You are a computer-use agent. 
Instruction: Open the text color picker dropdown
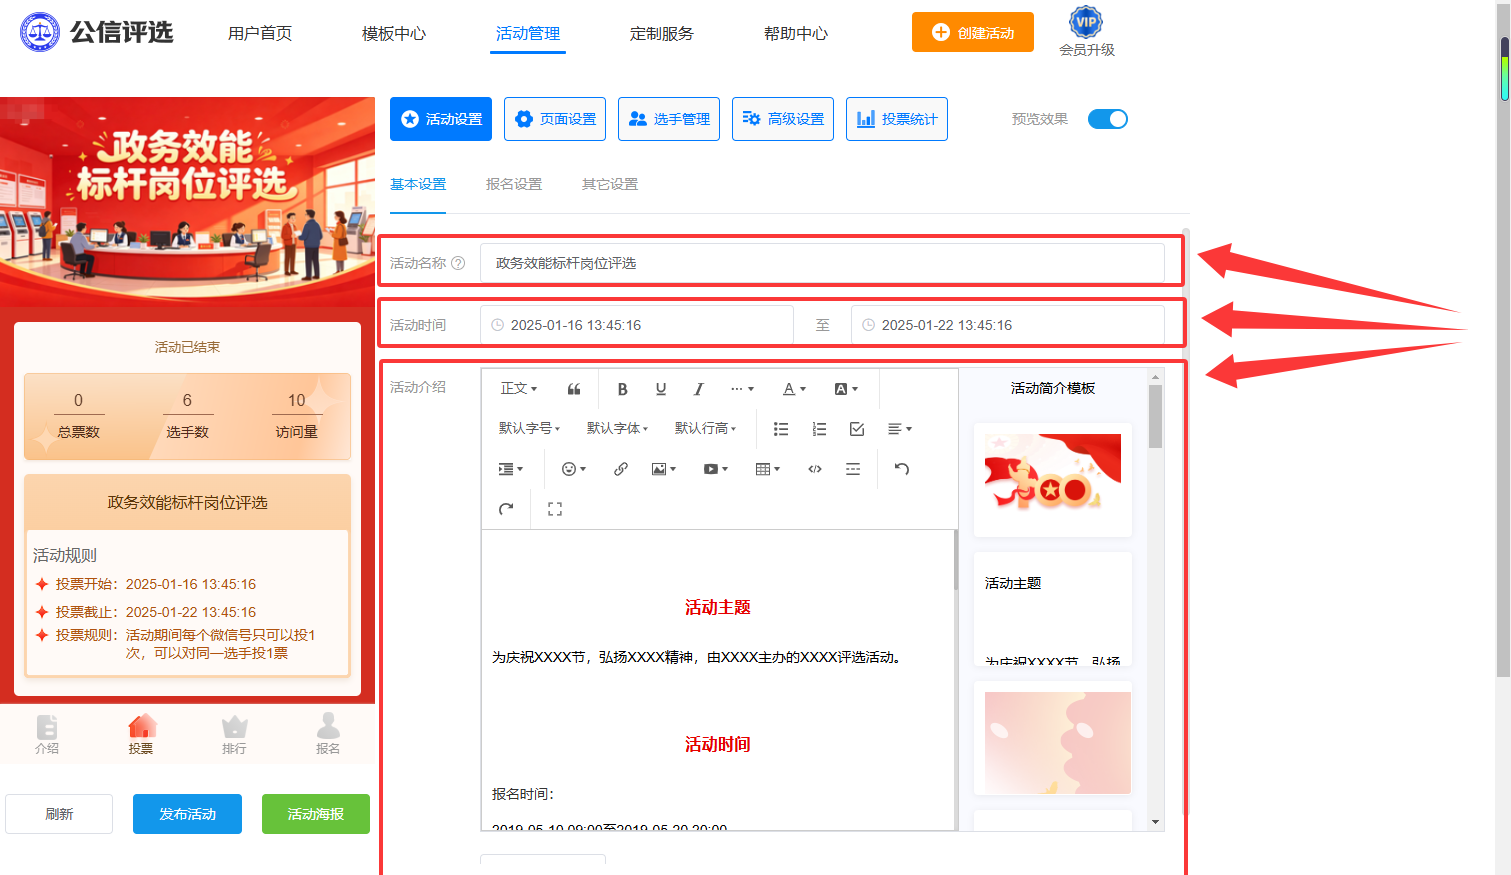click(794, 389)
